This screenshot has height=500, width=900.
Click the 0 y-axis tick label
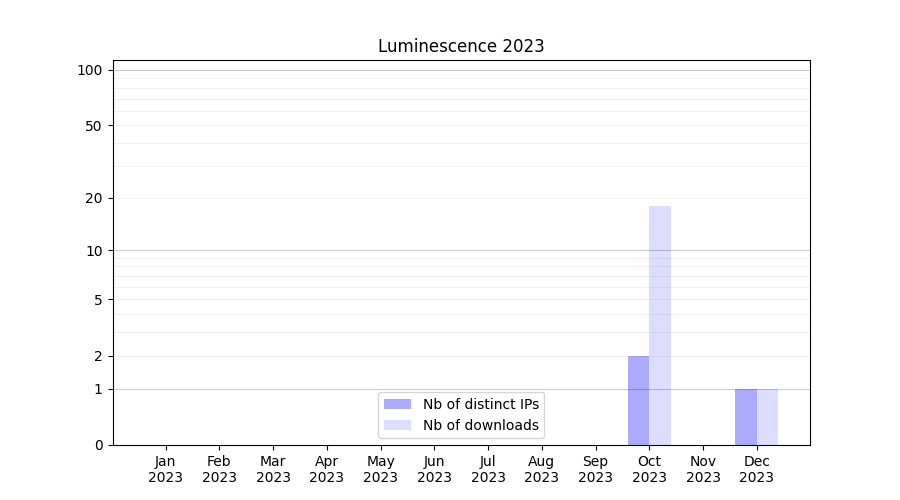(x=98, y=445)
